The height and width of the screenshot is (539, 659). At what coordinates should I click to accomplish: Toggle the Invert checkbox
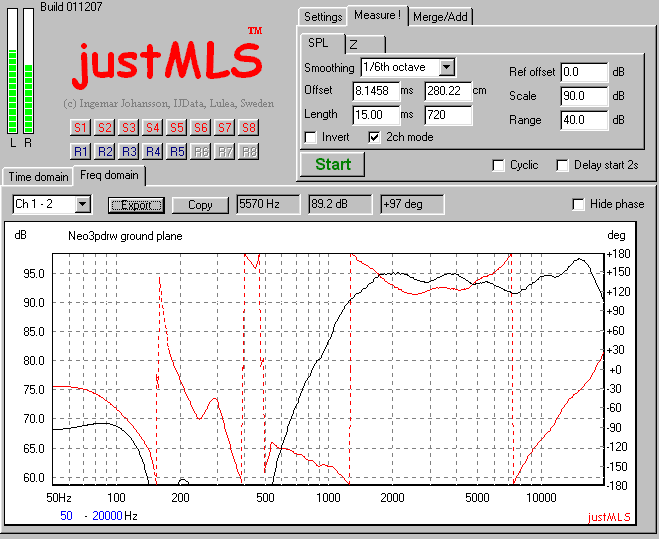point(311,137)
